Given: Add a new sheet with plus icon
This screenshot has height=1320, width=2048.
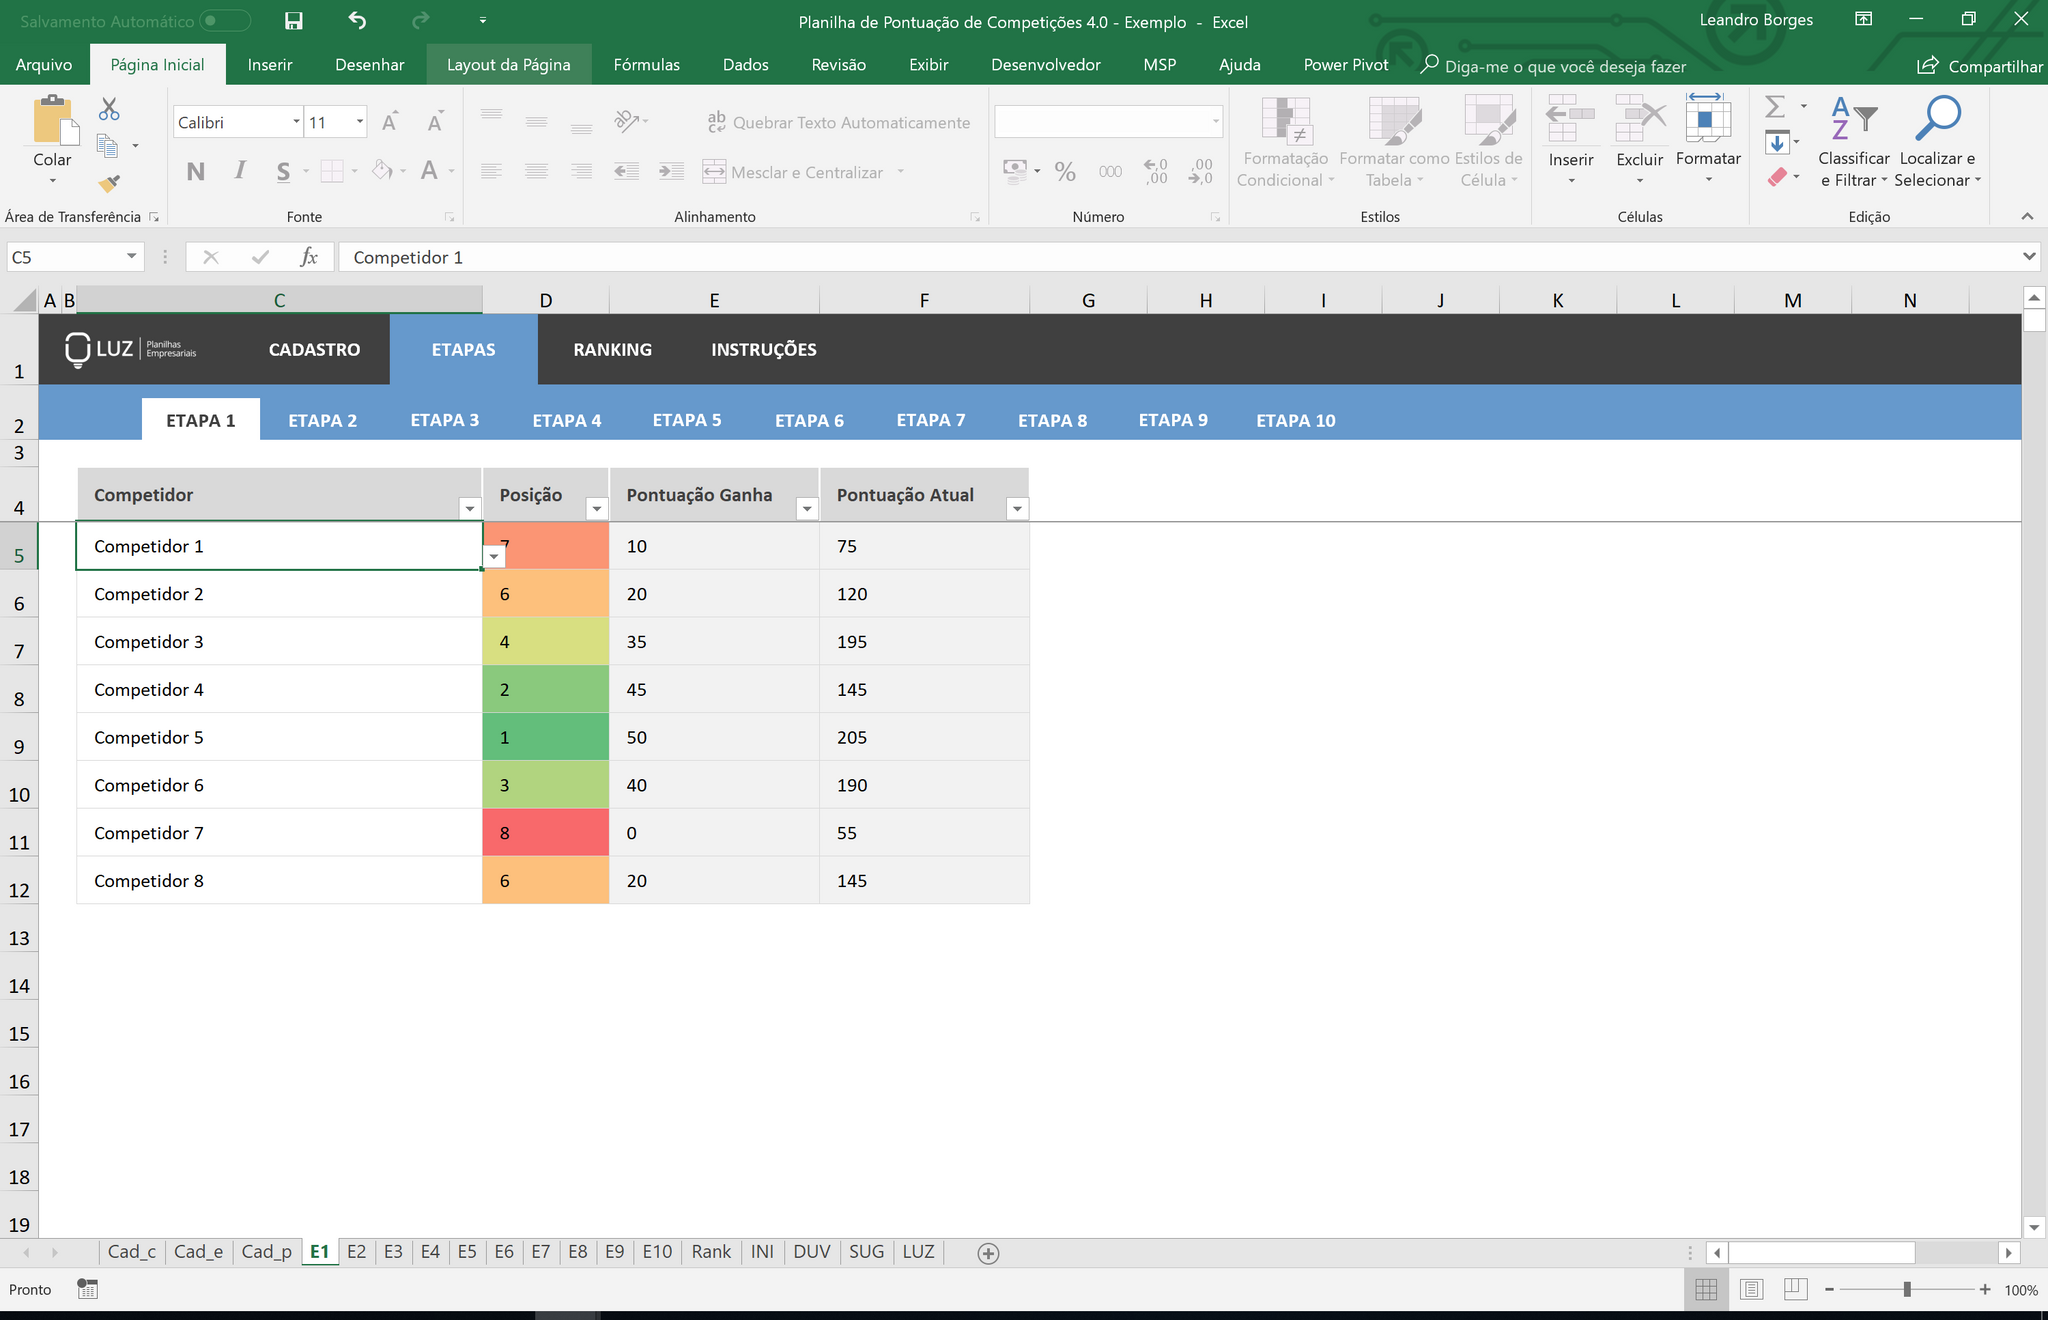Looking at the screenshot, I should (988, 1253).
